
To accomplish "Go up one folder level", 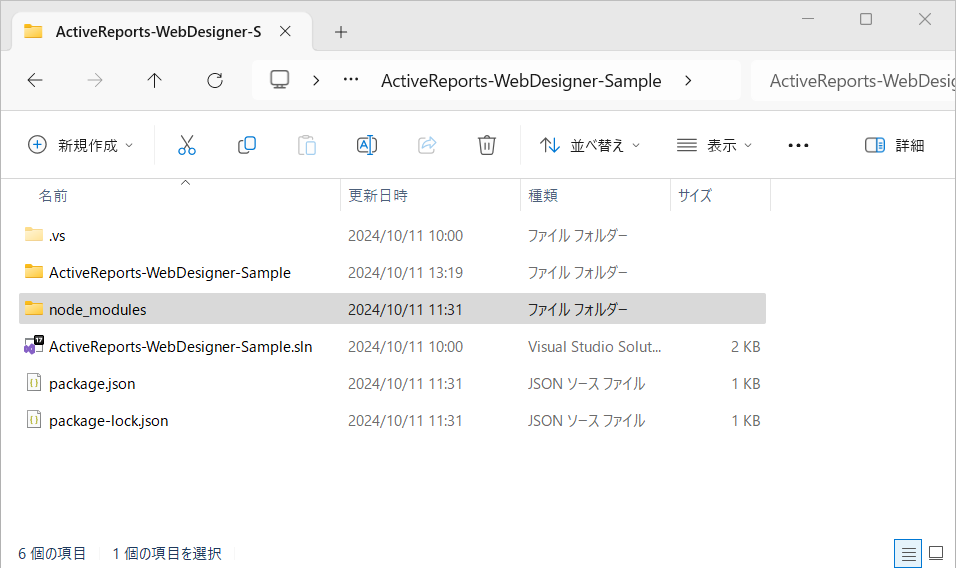I will coord(154,80).
